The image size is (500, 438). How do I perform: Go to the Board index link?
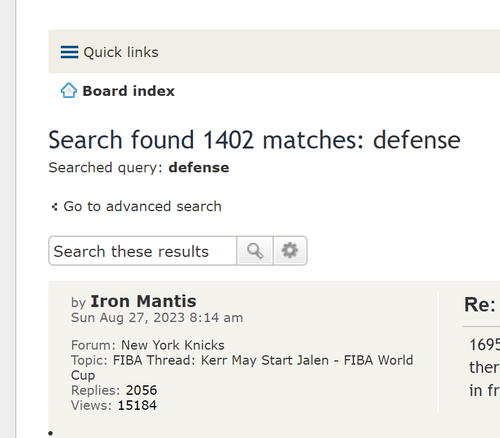point(128,91)
